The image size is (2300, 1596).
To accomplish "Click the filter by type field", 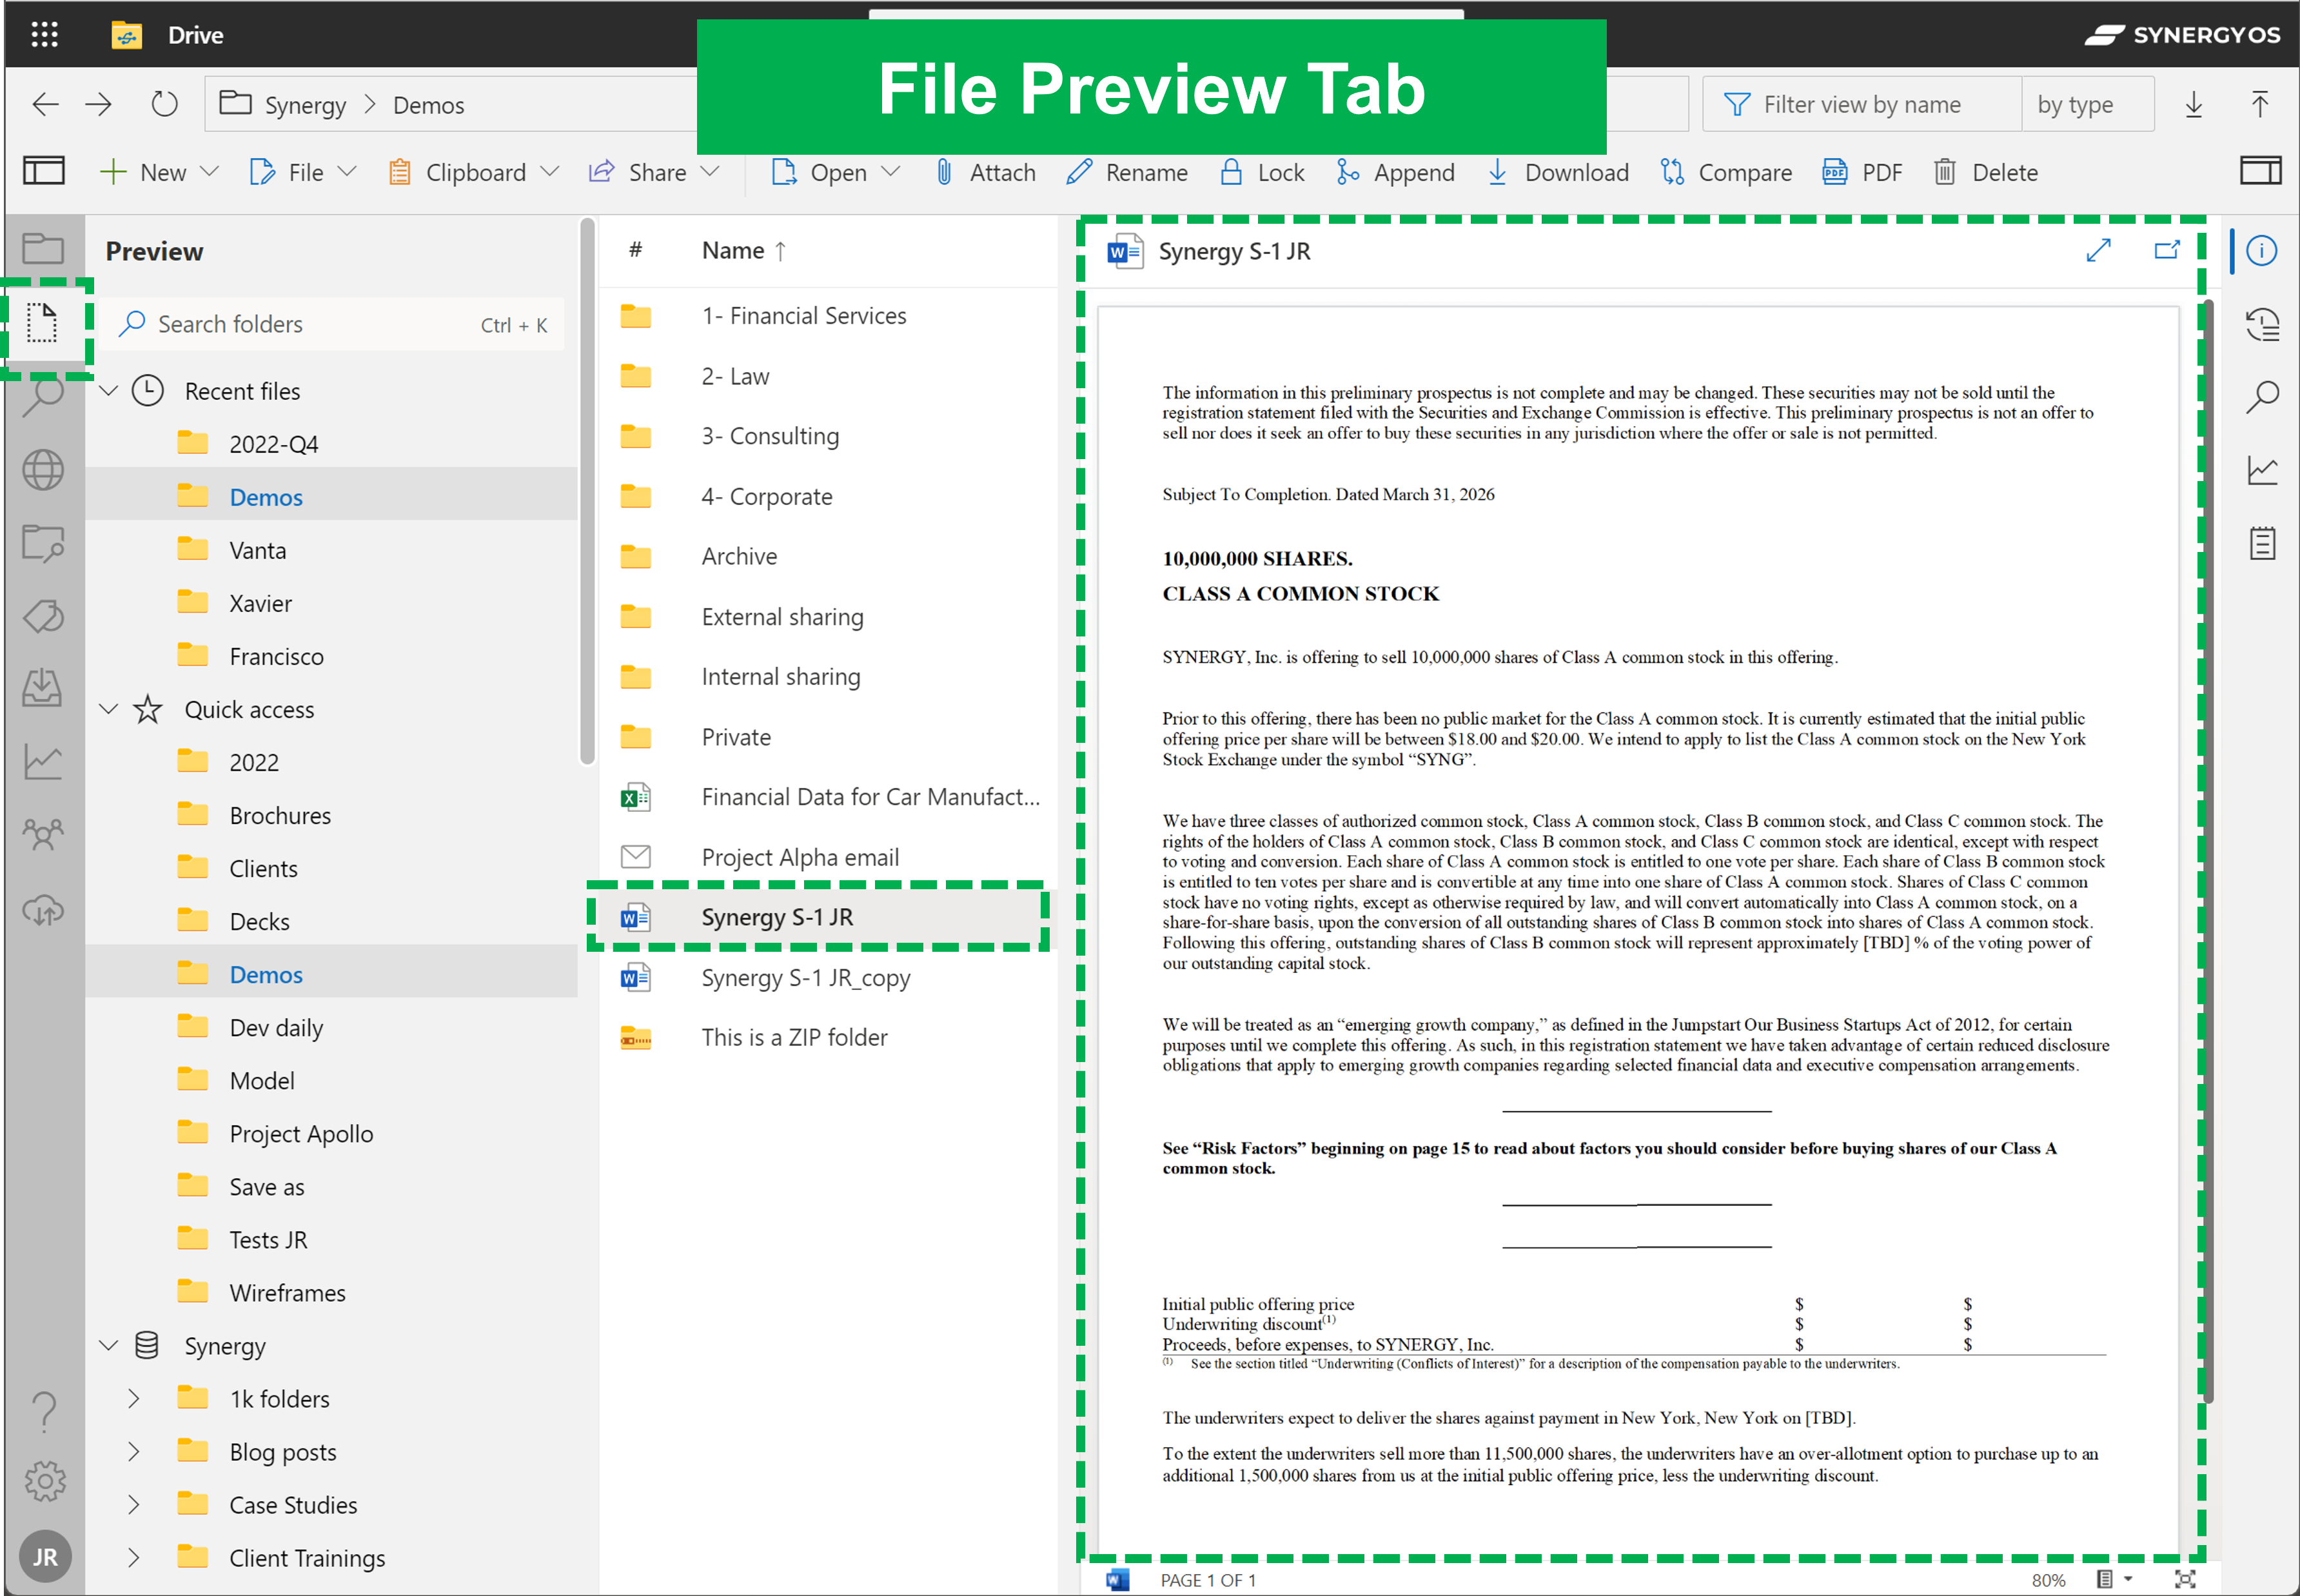I will point(2087,104).
